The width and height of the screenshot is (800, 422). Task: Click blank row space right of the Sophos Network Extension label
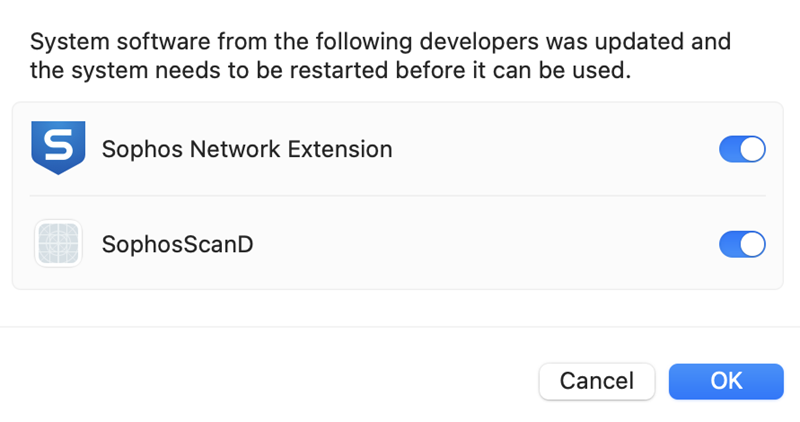550,150
